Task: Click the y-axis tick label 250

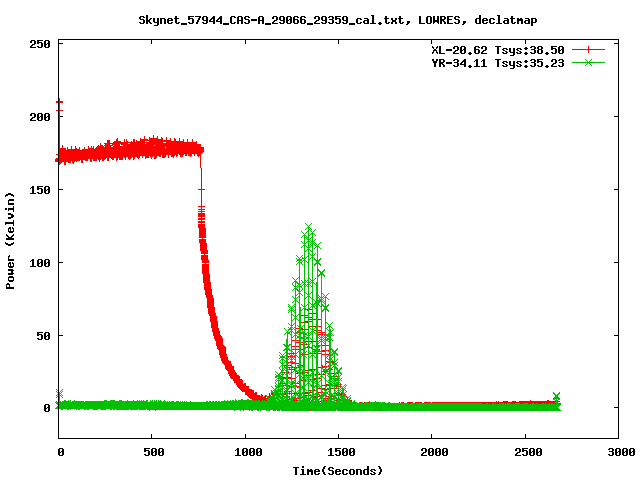Action: pyautogui.click(x=40, y=44)
